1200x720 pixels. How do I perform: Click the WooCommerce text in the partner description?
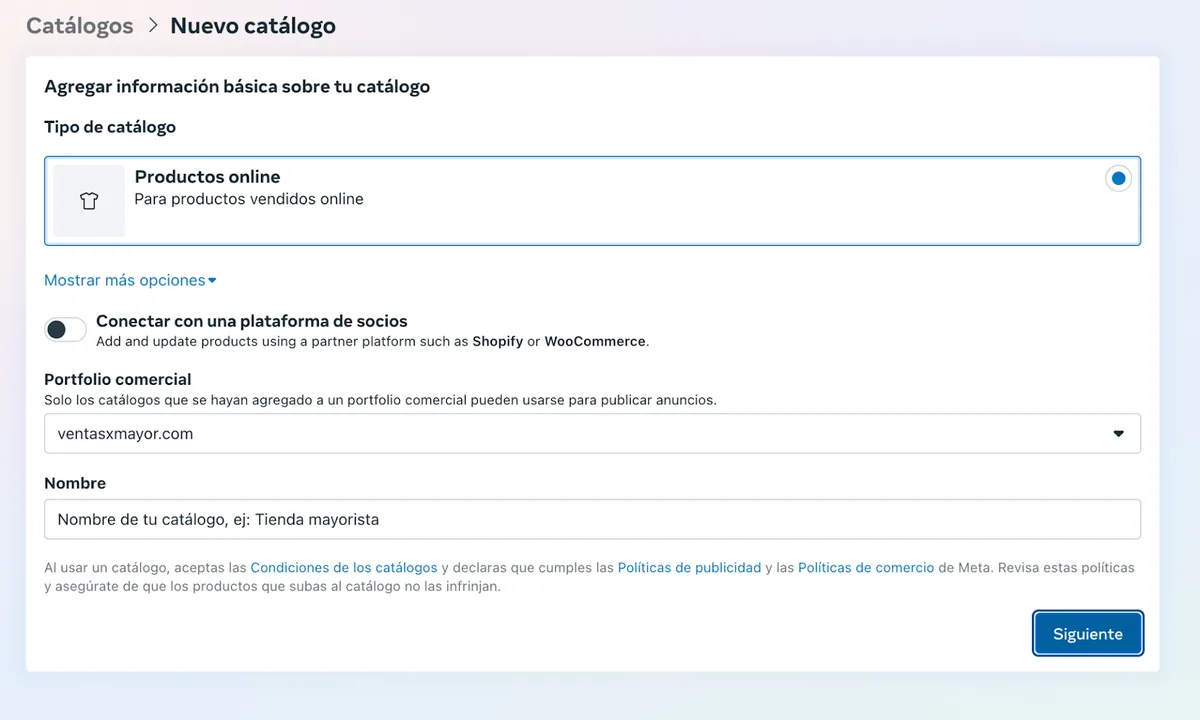594,341
